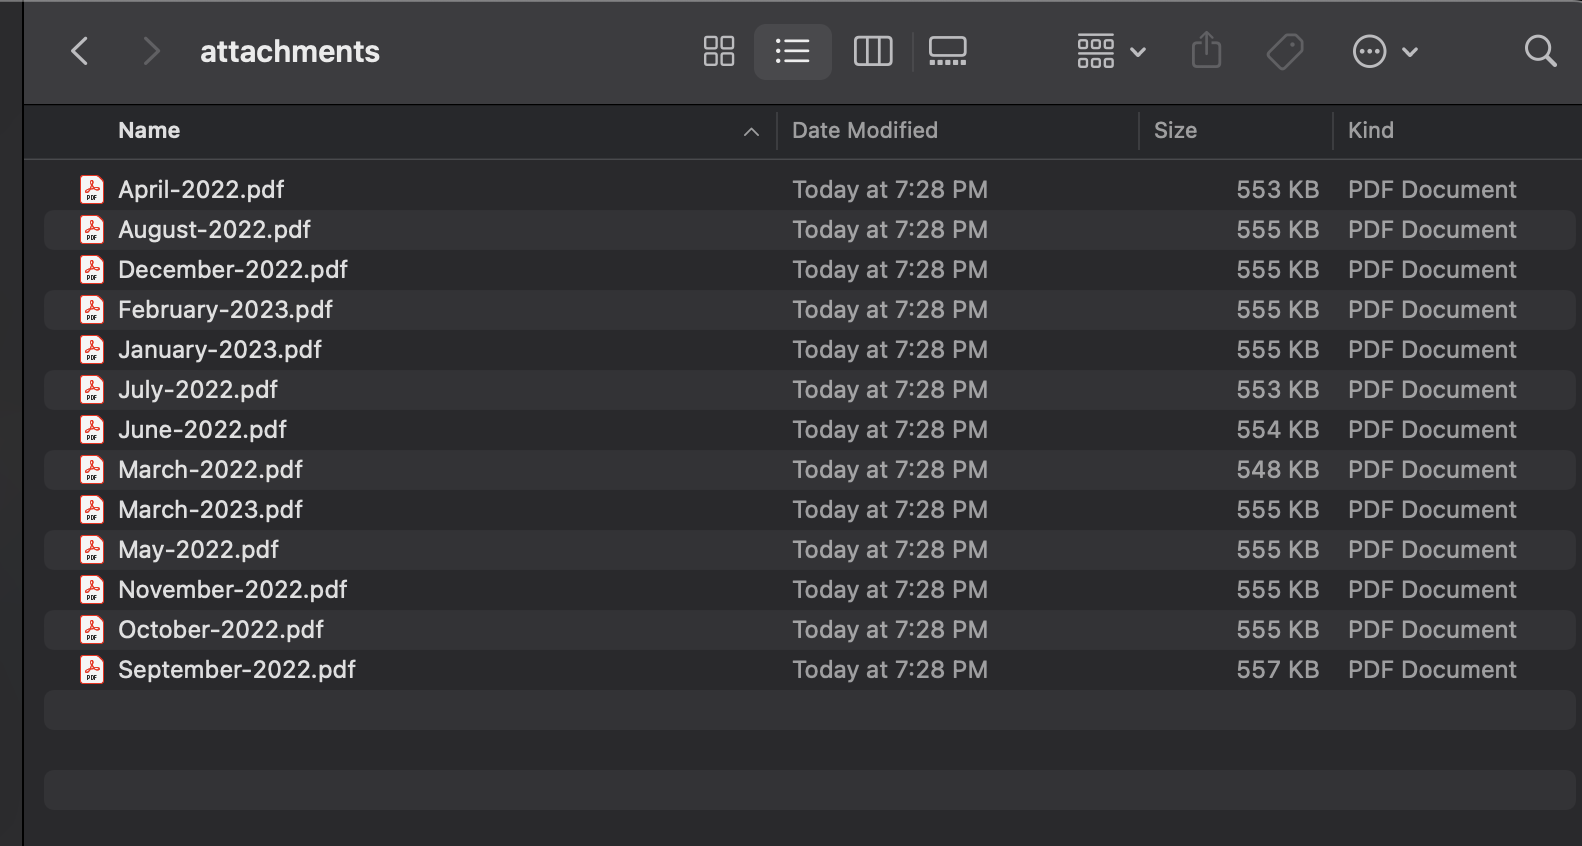Click the PDF icon for May-2022.pdf
The width and height of the screenshot is (1582, 846).
pos(92,549)
